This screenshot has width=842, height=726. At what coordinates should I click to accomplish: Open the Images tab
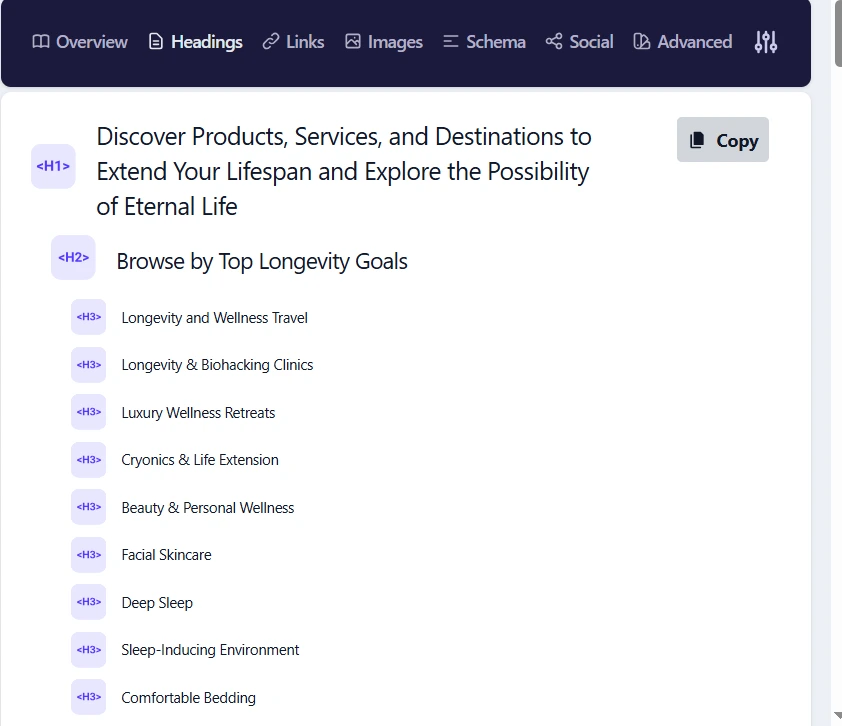(383, 42)
